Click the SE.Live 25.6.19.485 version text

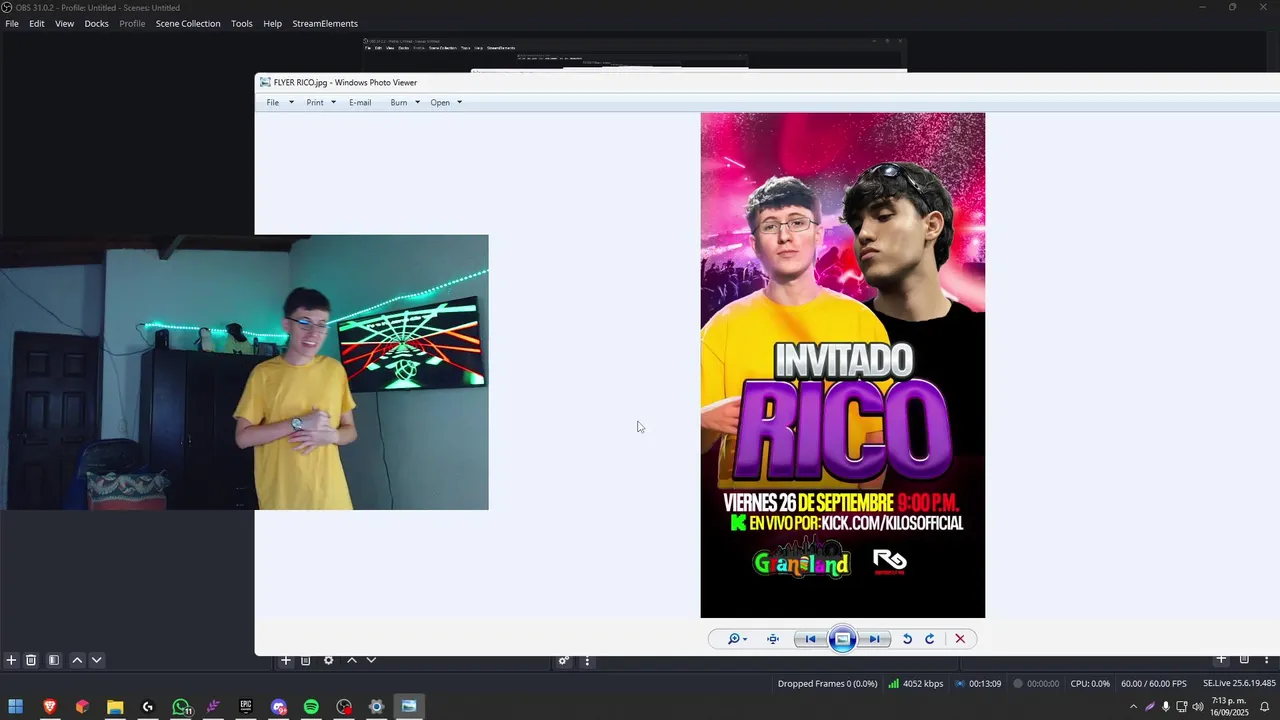click(x=1239, y=684)
